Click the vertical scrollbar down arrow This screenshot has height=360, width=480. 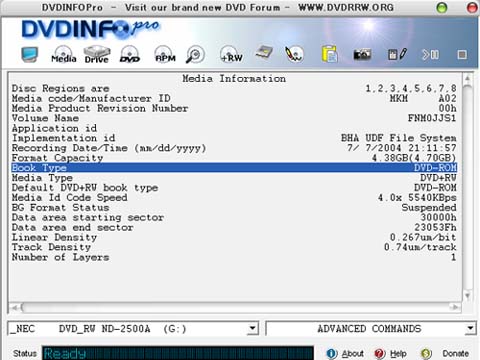click(467, 296)
